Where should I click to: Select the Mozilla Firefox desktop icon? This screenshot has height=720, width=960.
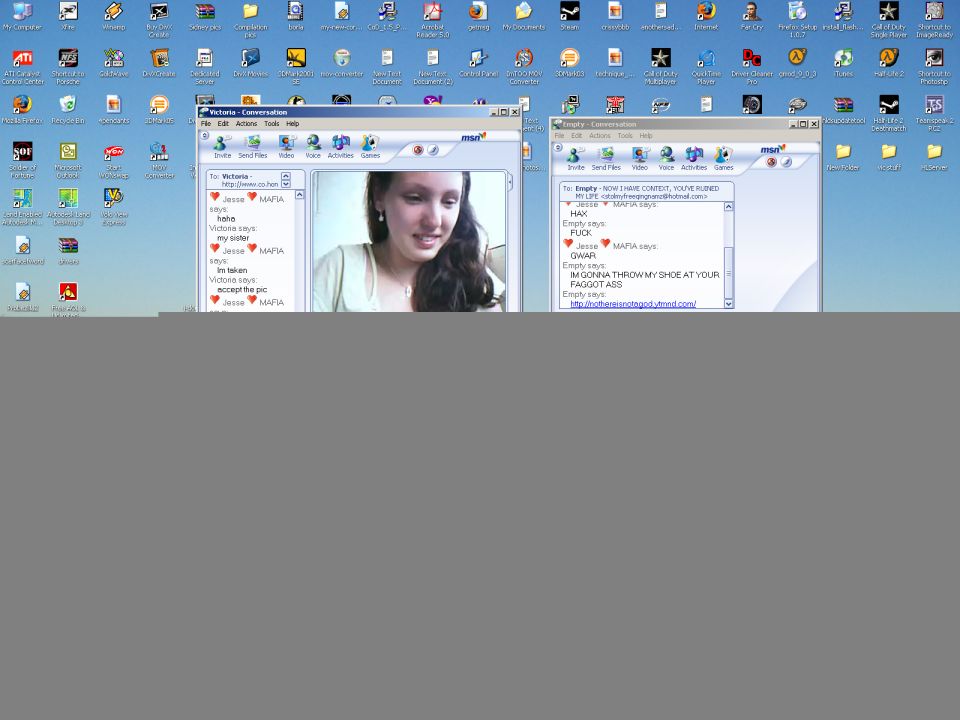click(23, 109)
